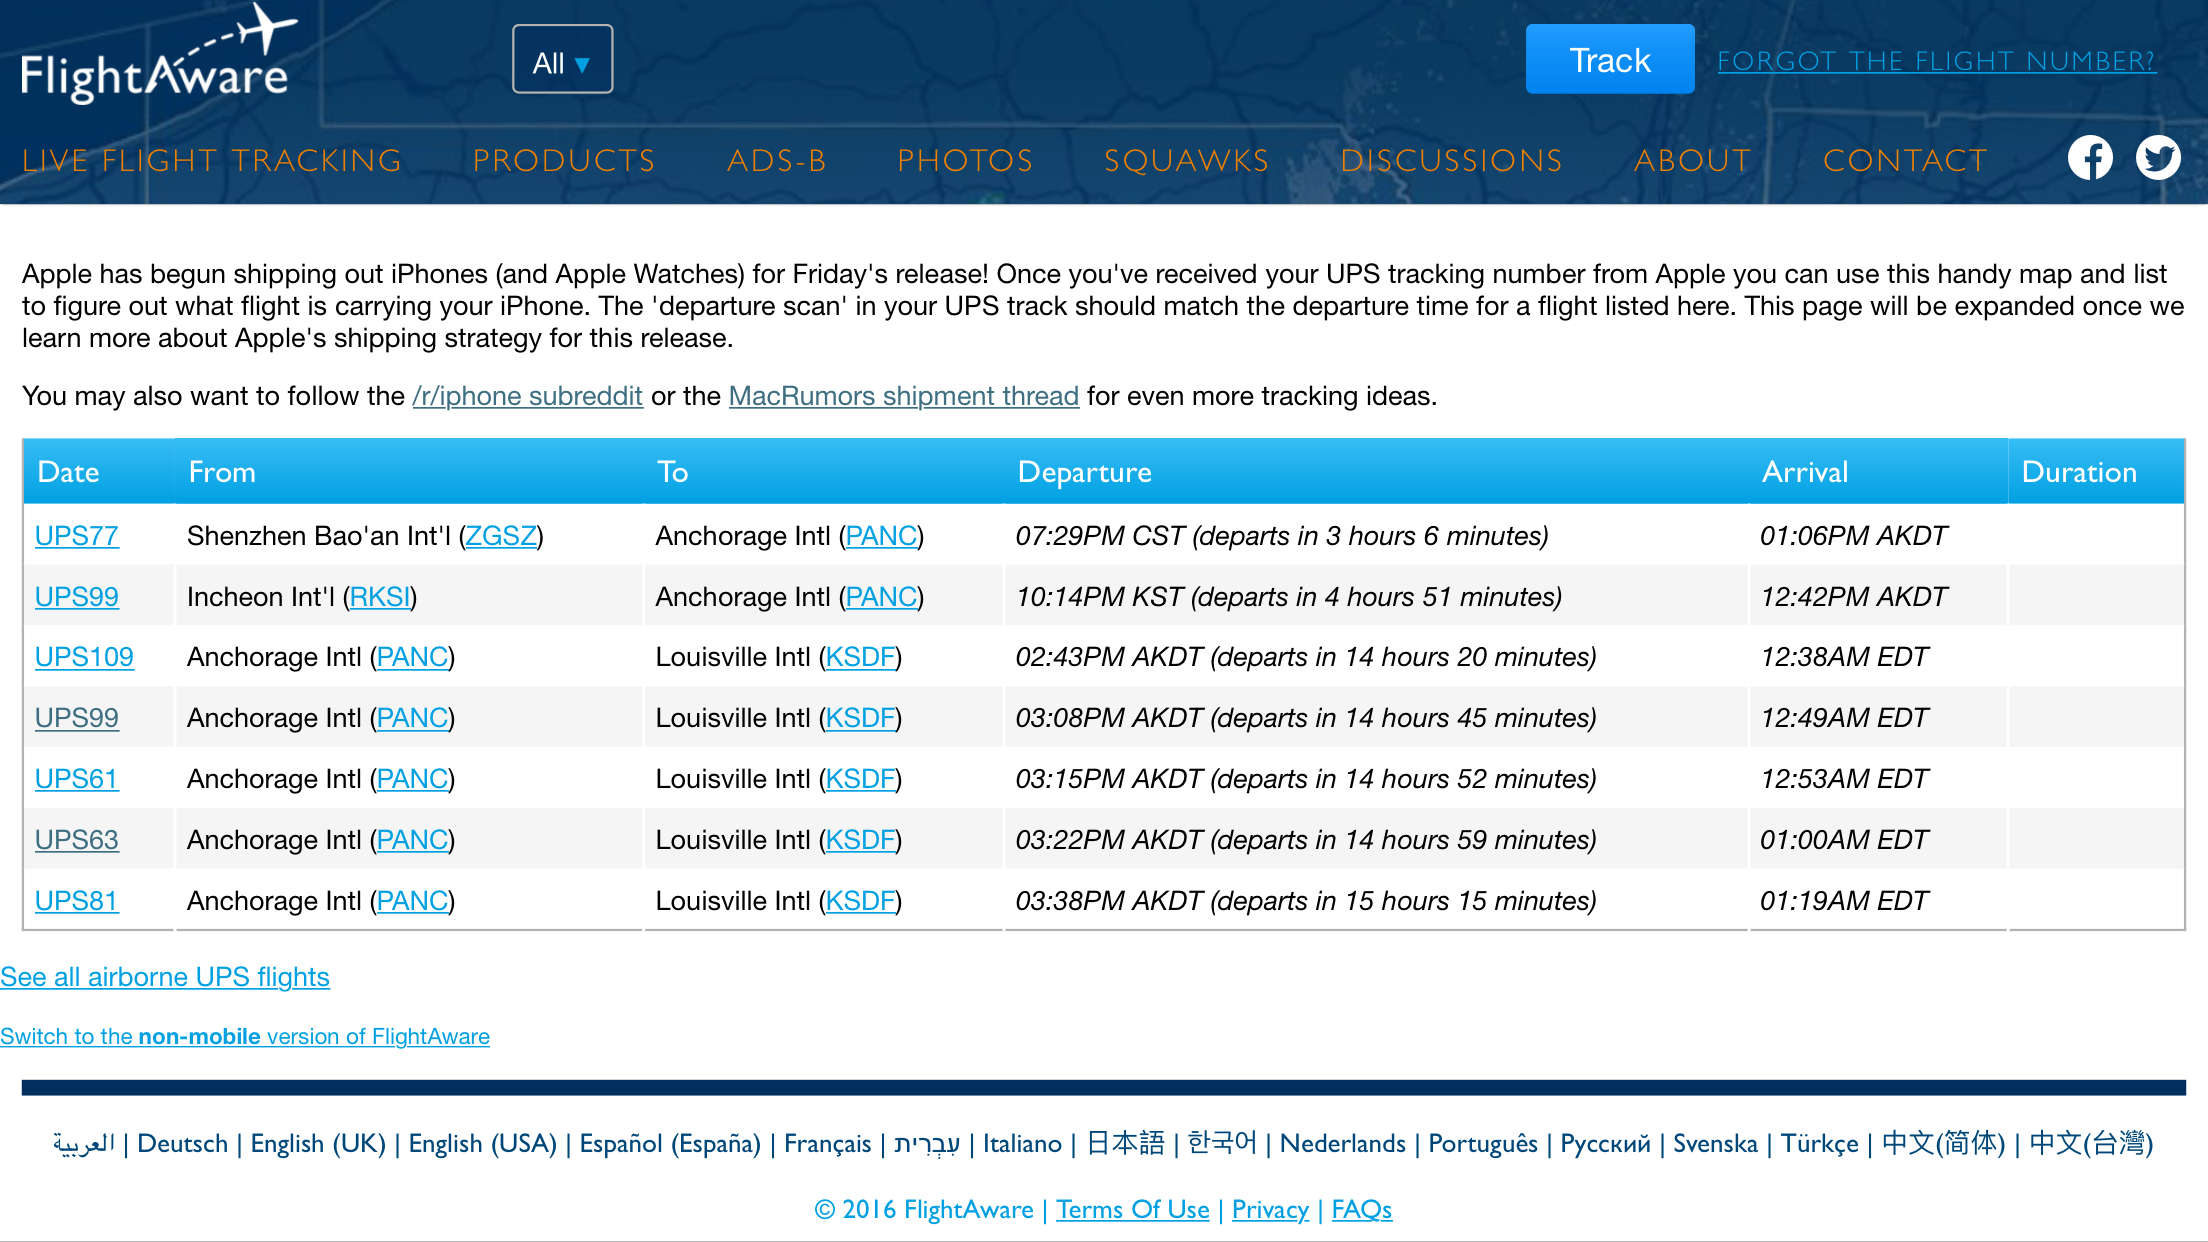Open PANC origin link in UPS109 row

(413, 657)
